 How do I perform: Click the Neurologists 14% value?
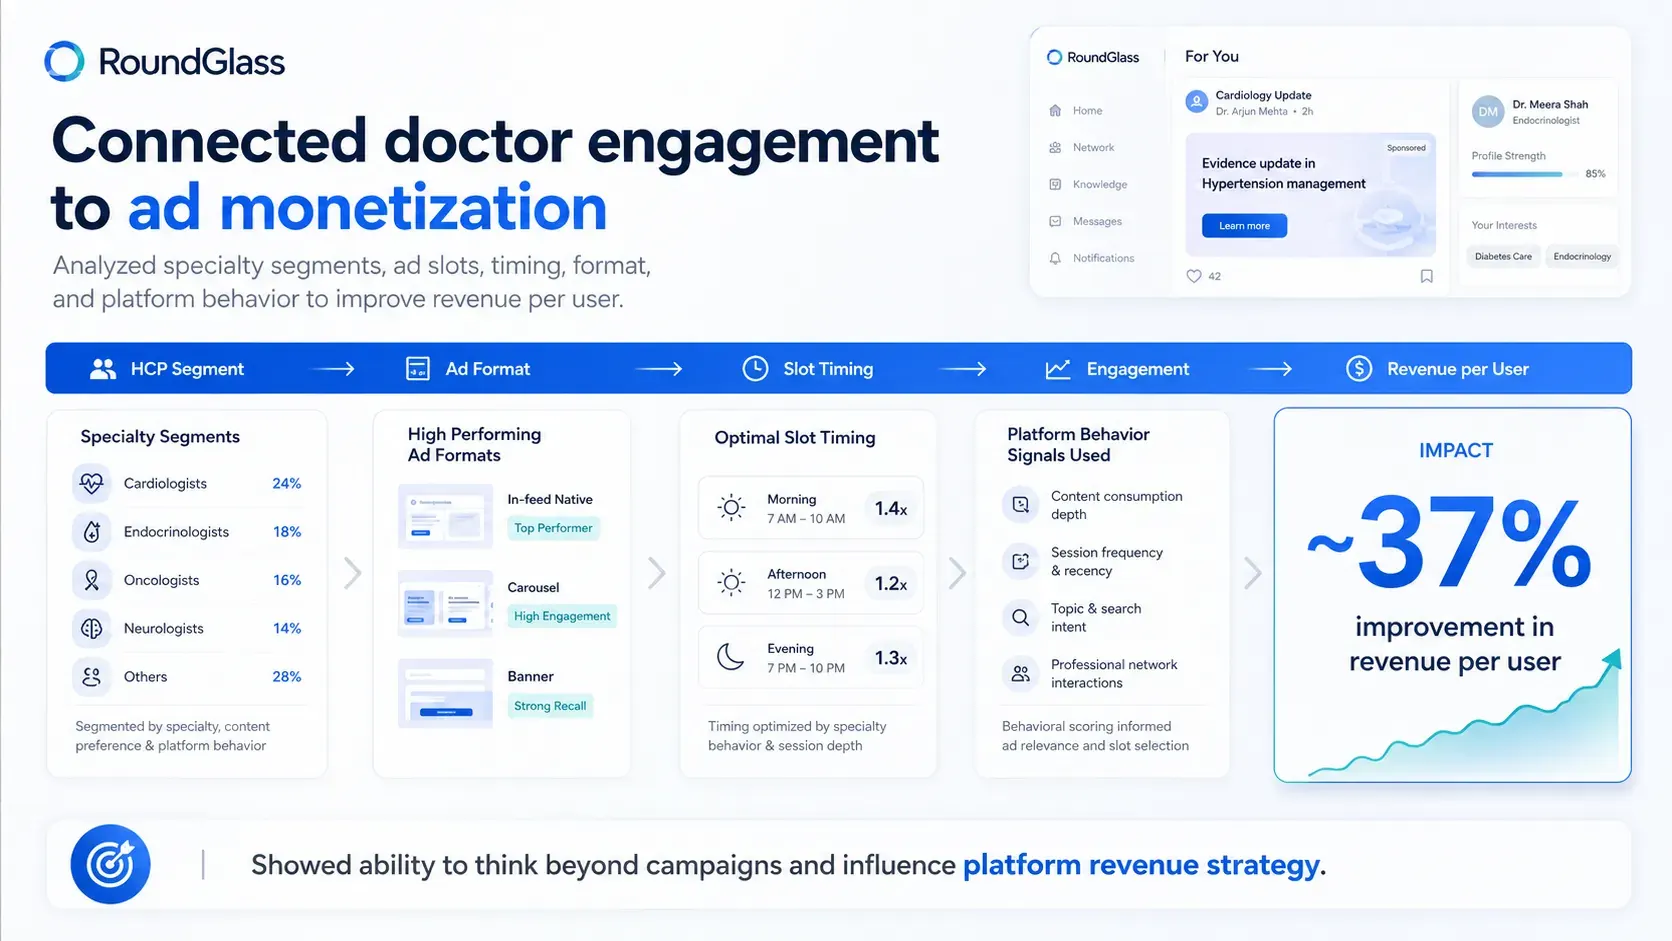click(x=287, y=629)
